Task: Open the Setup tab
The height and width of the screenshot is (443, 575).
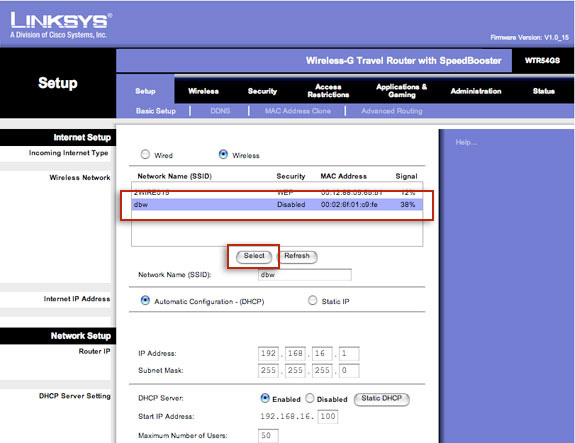Action: coord(145,91)
